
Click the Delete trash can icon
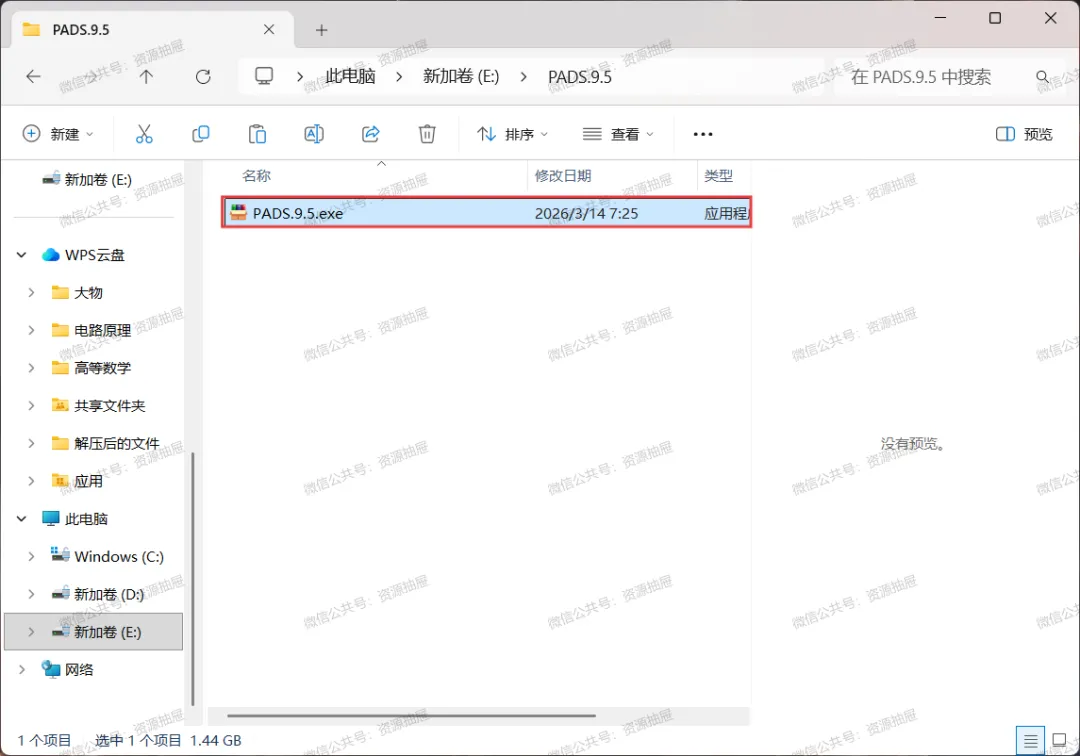coord(427,134)
